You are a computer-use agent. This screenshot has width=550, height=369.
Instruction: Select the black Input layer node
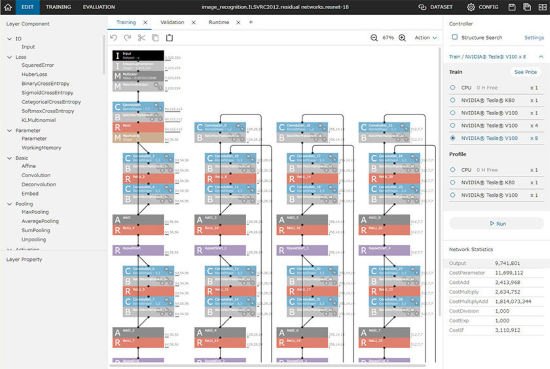138,55
